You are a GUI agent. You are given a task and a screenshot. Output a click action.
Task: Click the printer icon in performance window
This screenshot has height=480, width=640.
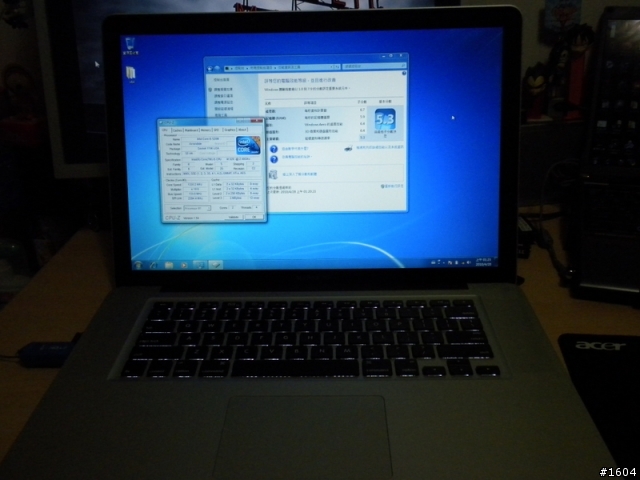(348, 148)
